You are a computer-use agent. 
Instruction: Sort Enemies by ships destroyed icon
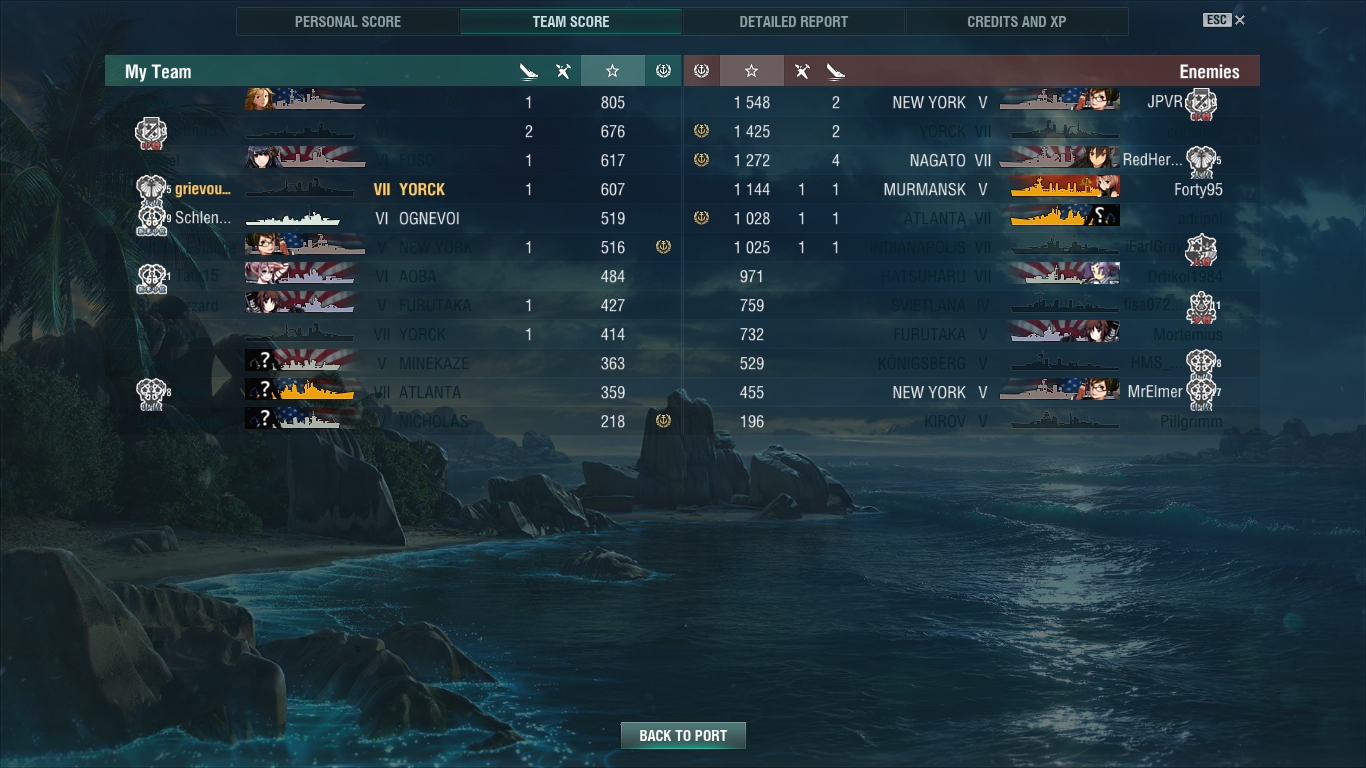click(x=835, y=71)
